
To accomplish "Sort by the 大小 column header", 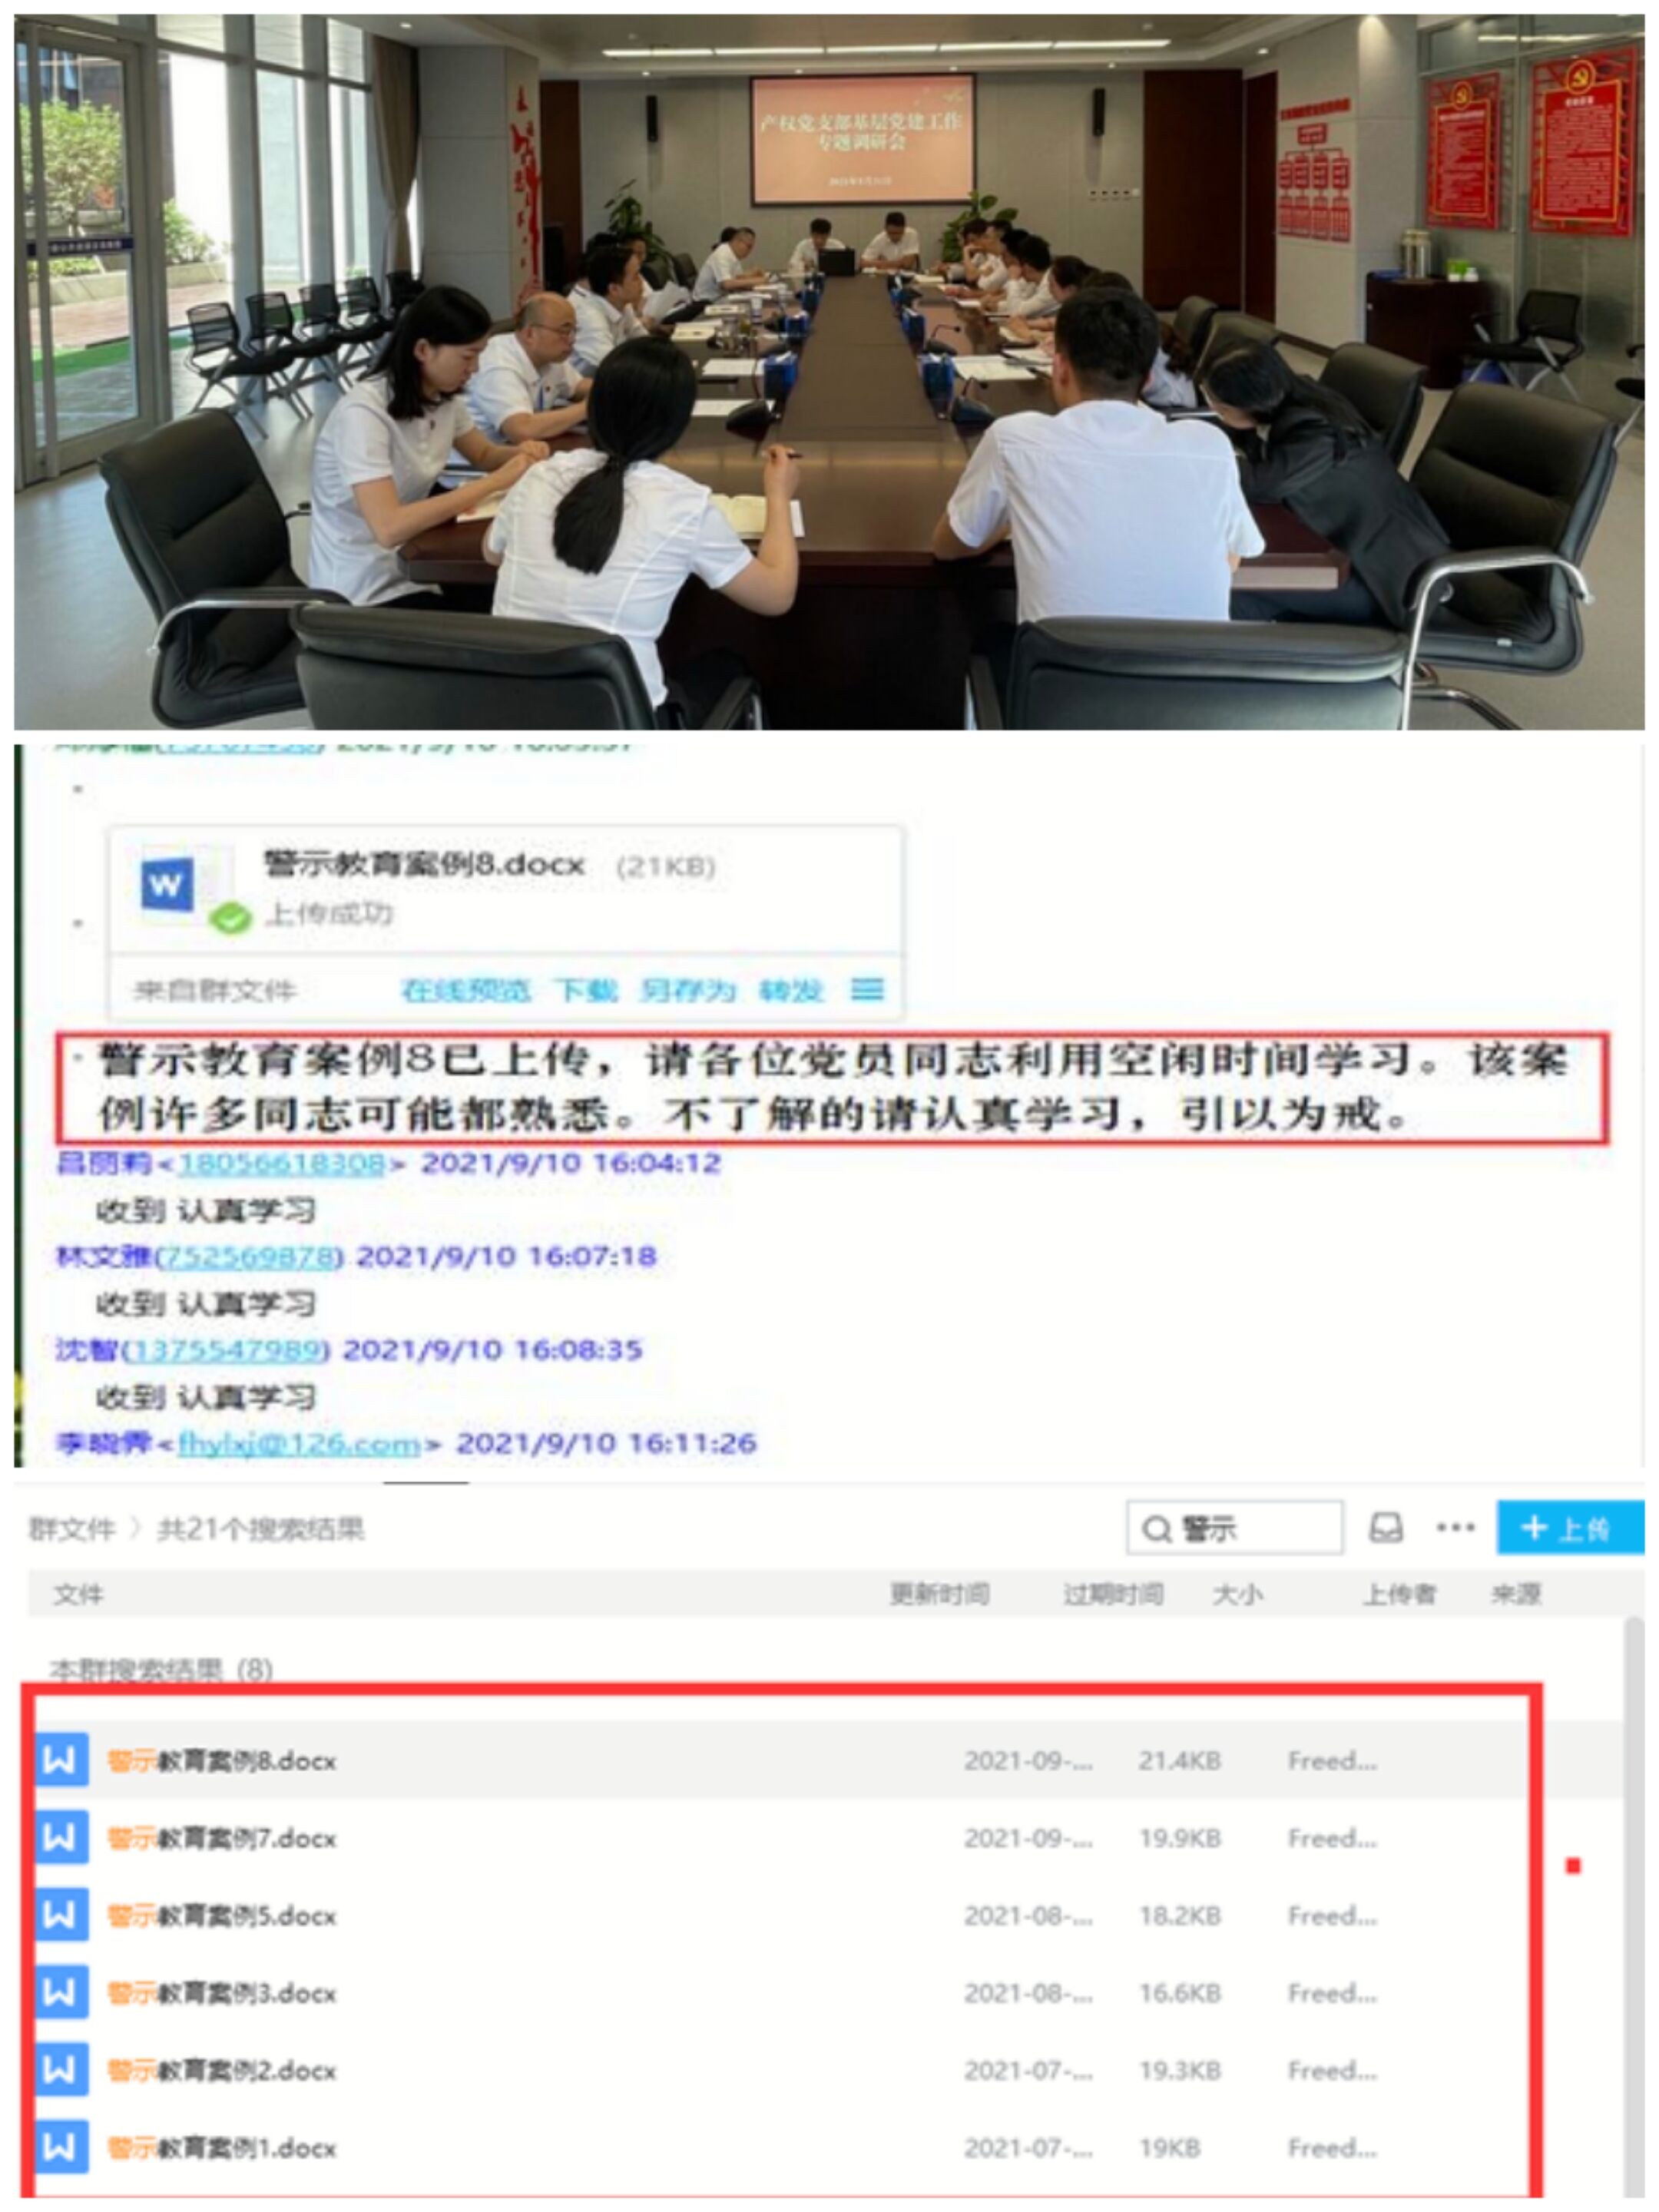I will (1237, 1594).
